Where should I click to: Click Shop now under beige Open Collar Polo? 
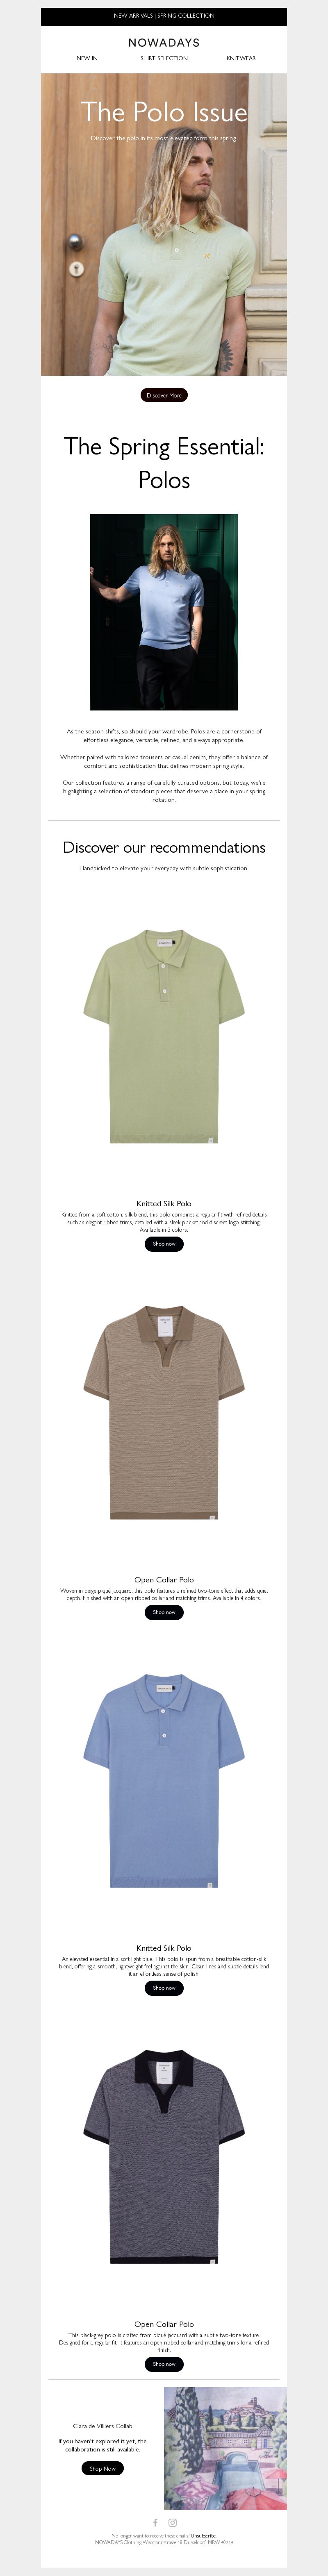pos(164,1612)
